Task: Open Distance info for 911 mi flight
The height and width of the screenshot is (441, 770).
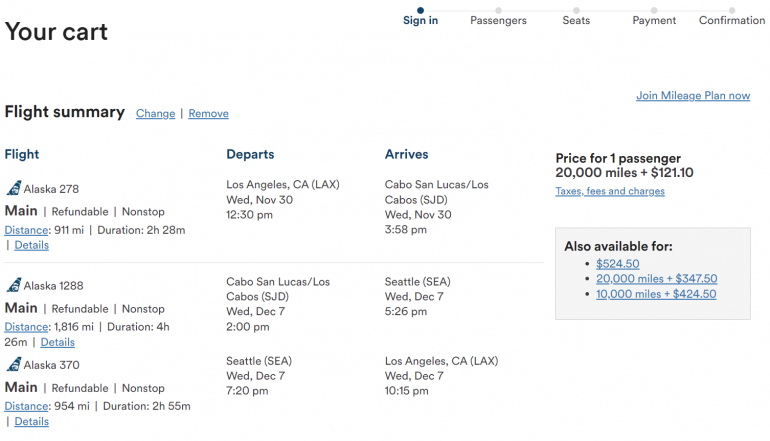Action: pos(25,230)
